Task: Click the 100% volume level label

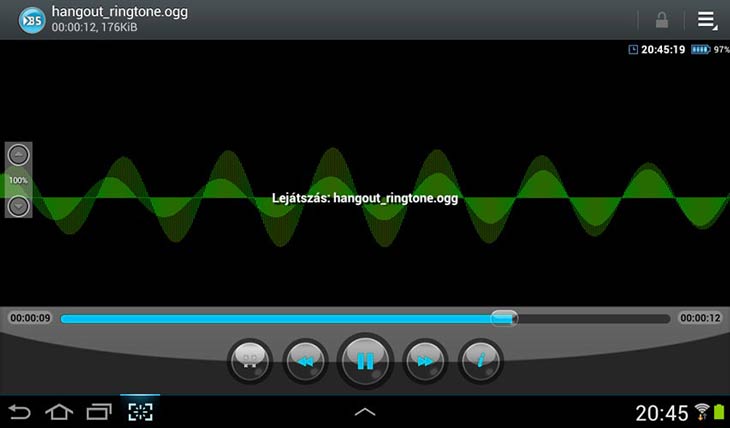Action: pos(18,180)
